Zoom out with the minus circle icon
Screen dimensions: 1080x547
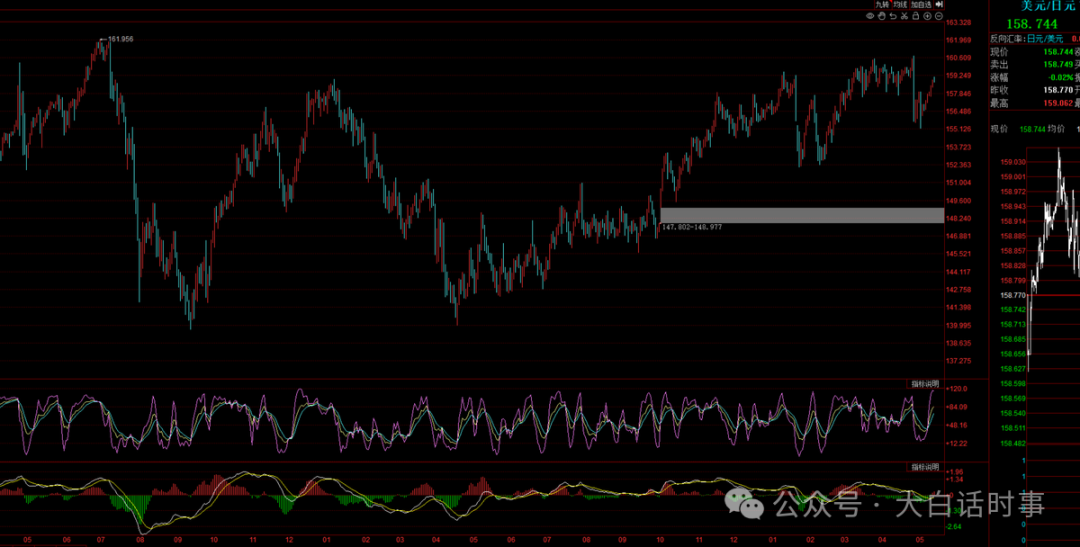click(939, 16)
